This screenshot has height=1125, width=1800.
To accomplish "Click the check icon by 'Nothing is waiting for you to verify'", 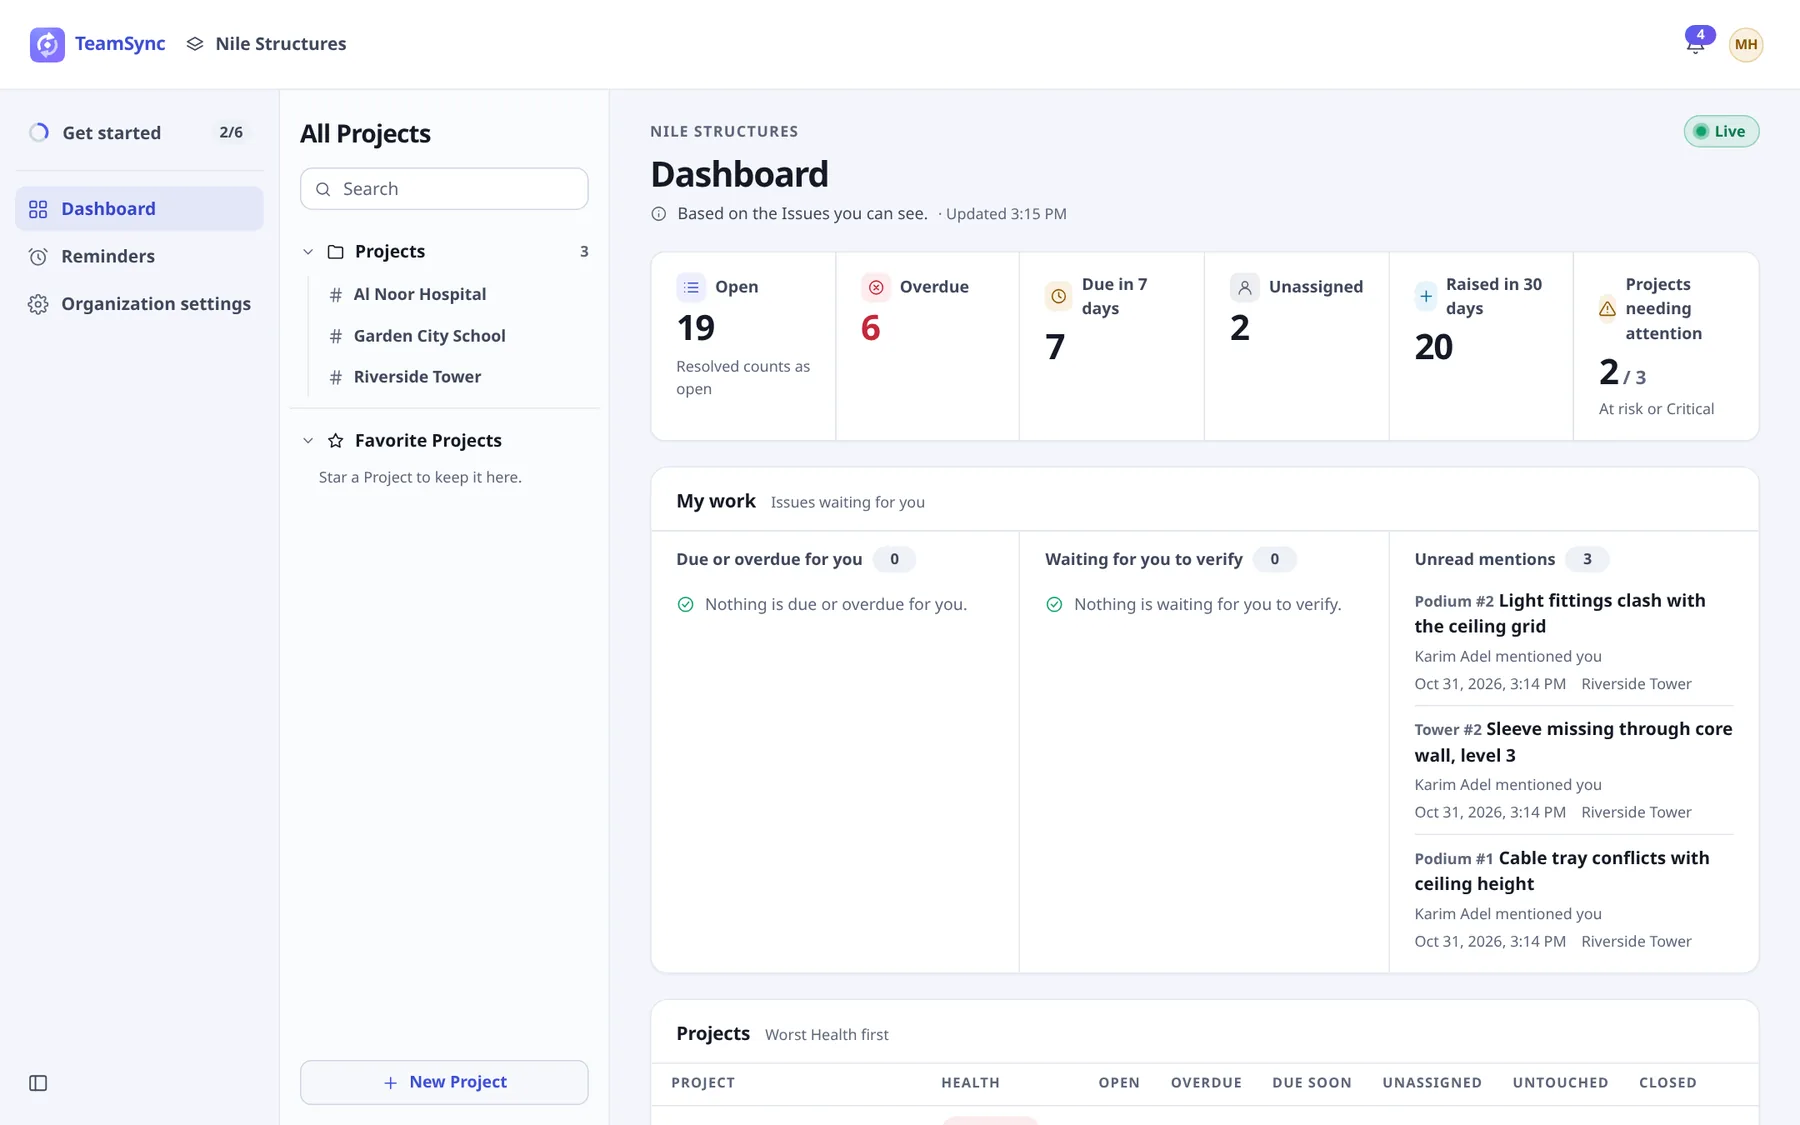I will (1054, 604).
